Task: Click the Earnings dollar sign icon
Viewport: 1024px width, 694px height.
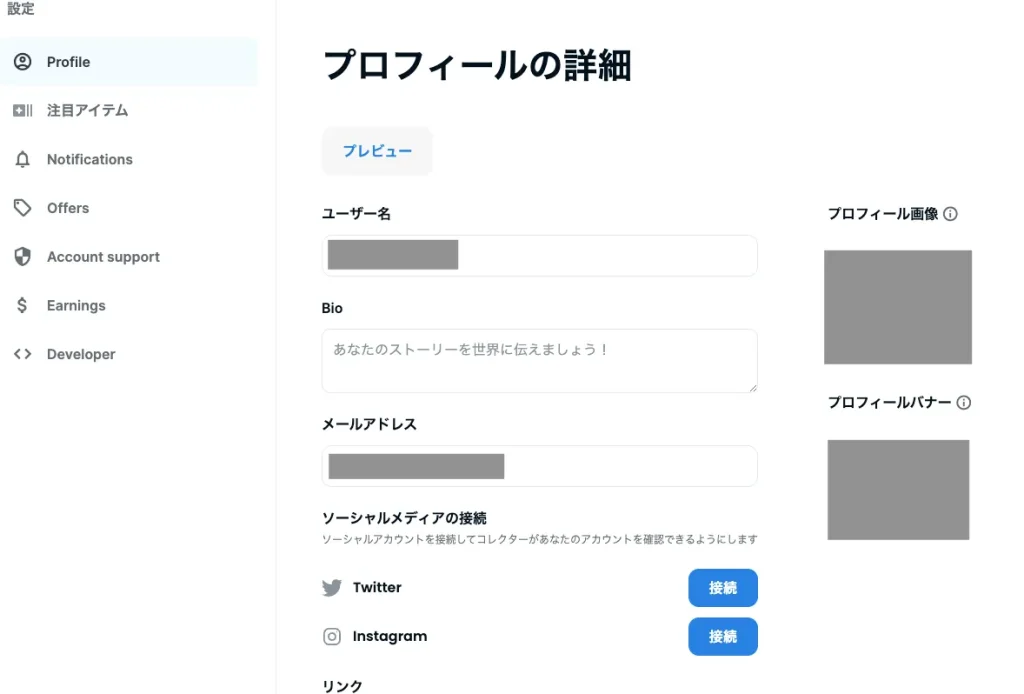Action: [x=22, y=306]
